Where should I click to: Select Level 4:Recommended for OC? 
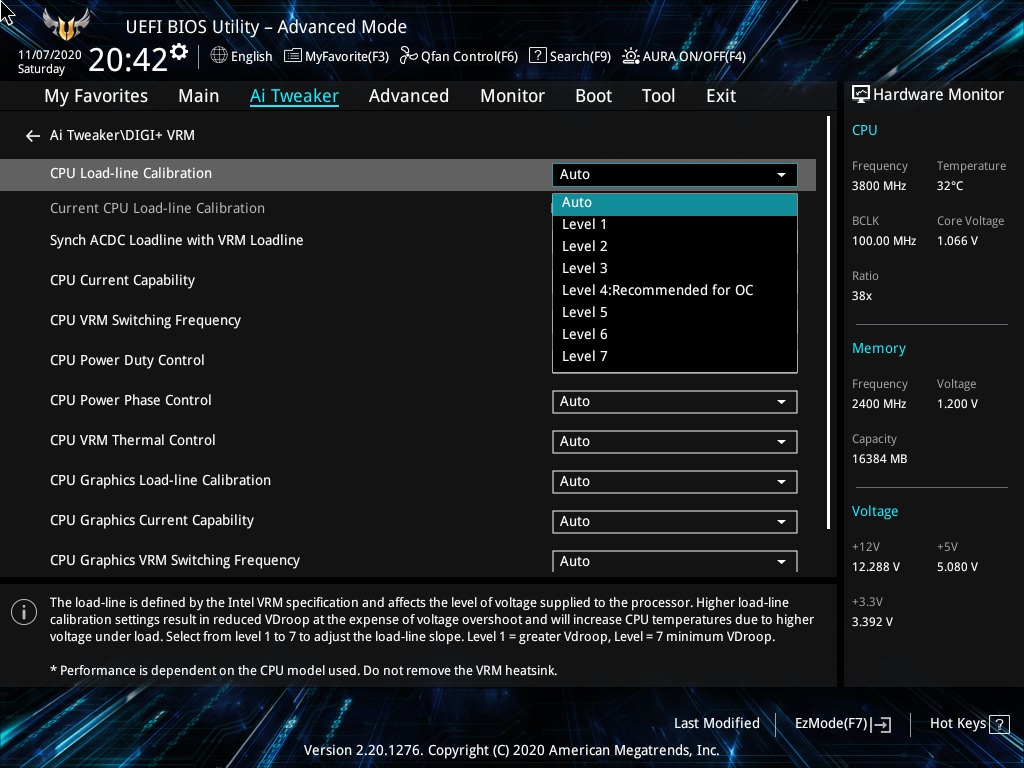point(675,291)
